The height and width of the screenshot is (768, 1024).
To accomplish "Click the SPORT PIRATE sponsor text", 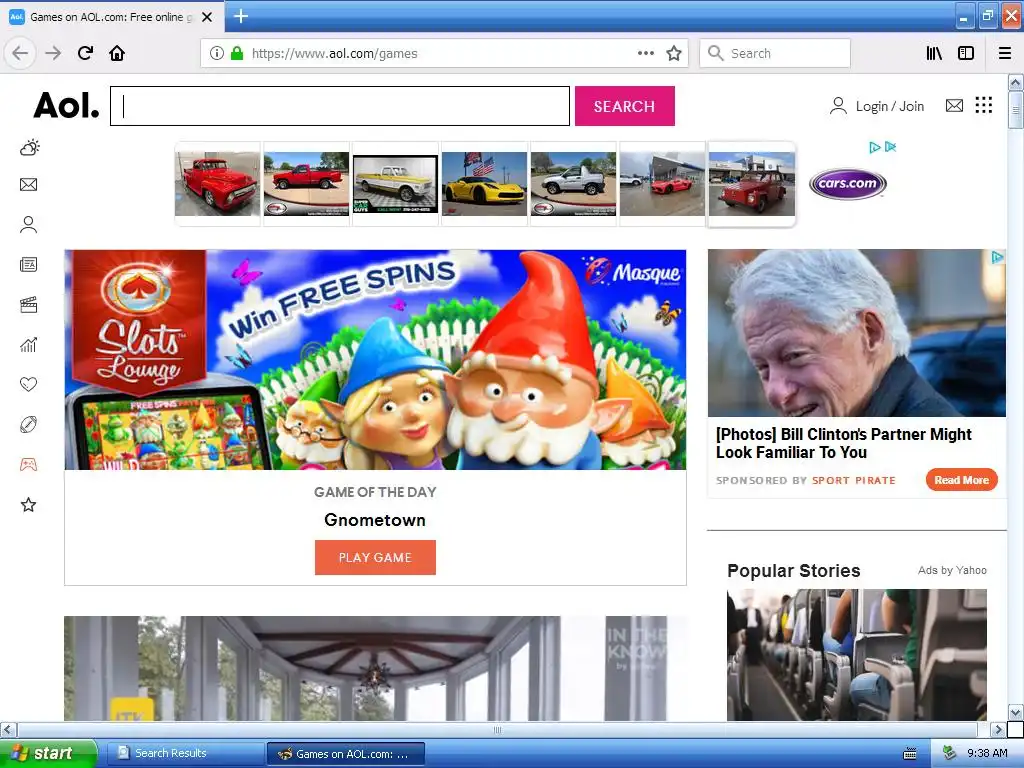I will pos(853,481).
